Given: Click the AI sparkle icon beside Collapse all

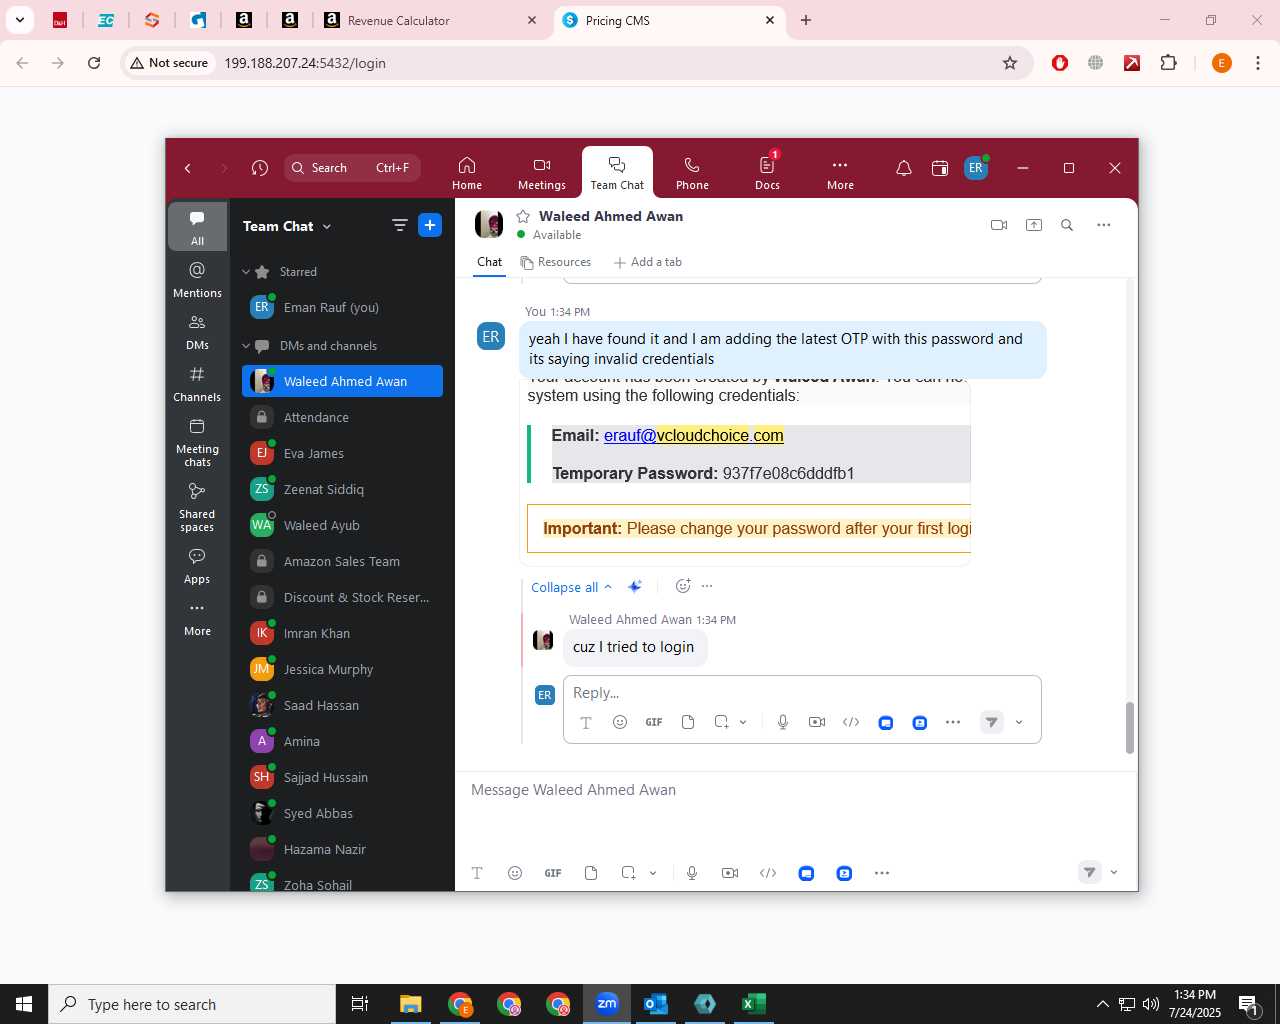Looking at the screenshot, I should pyautogui.click(x=635, y=586).
